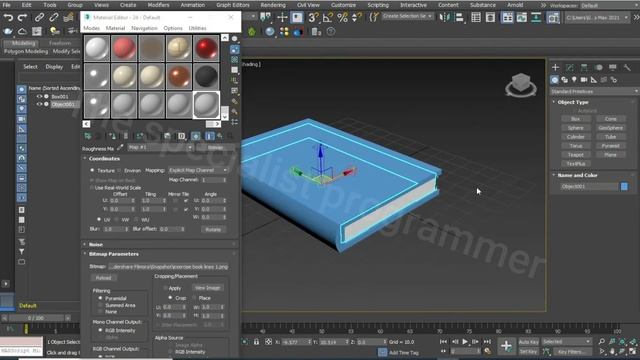Open the Modifiers menu
This screenshot has width=640, height=360.
(x=158, y=5)
